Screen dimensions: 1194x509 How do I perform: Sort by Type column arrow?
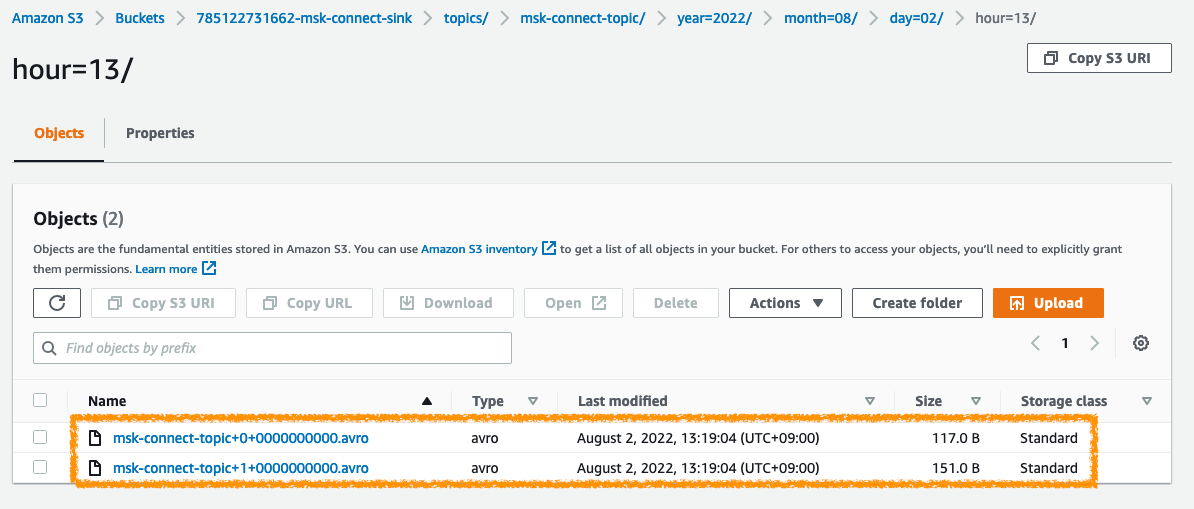point(533,401)
